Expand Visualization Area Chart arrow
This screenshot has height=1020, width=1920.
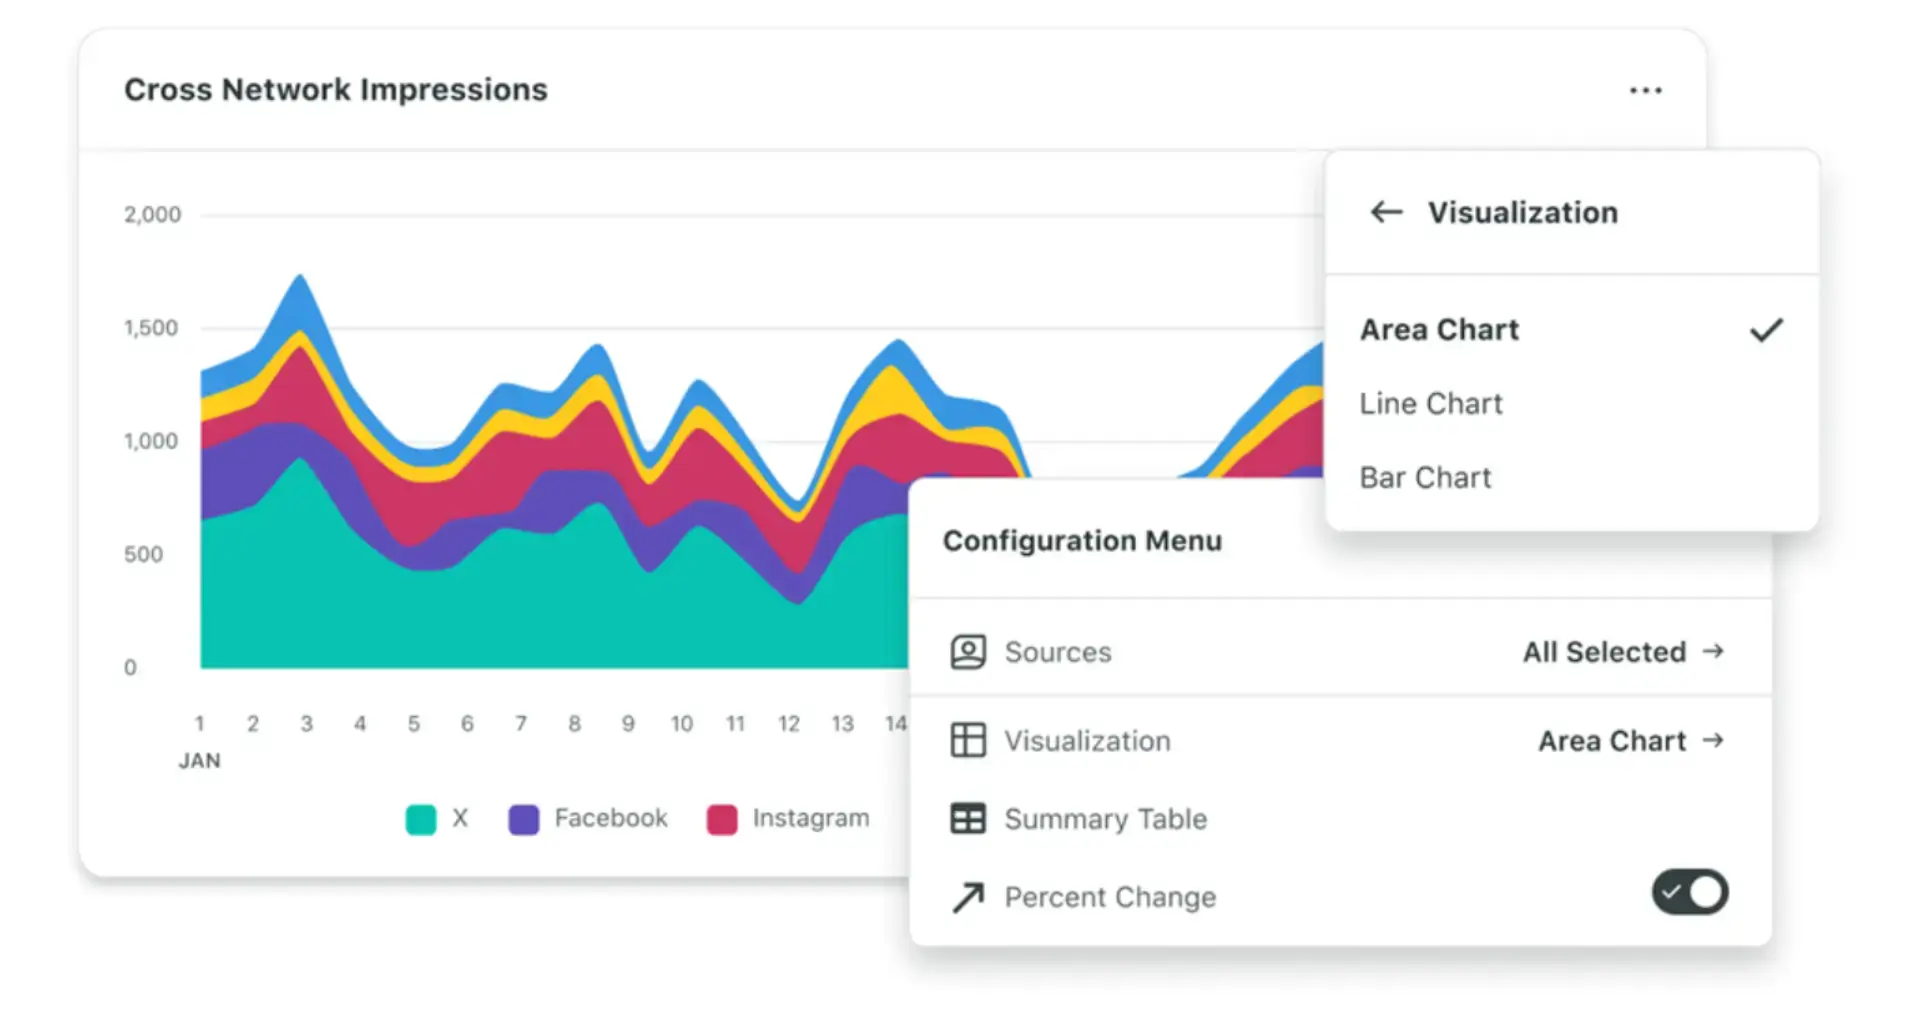point(1714,740)
